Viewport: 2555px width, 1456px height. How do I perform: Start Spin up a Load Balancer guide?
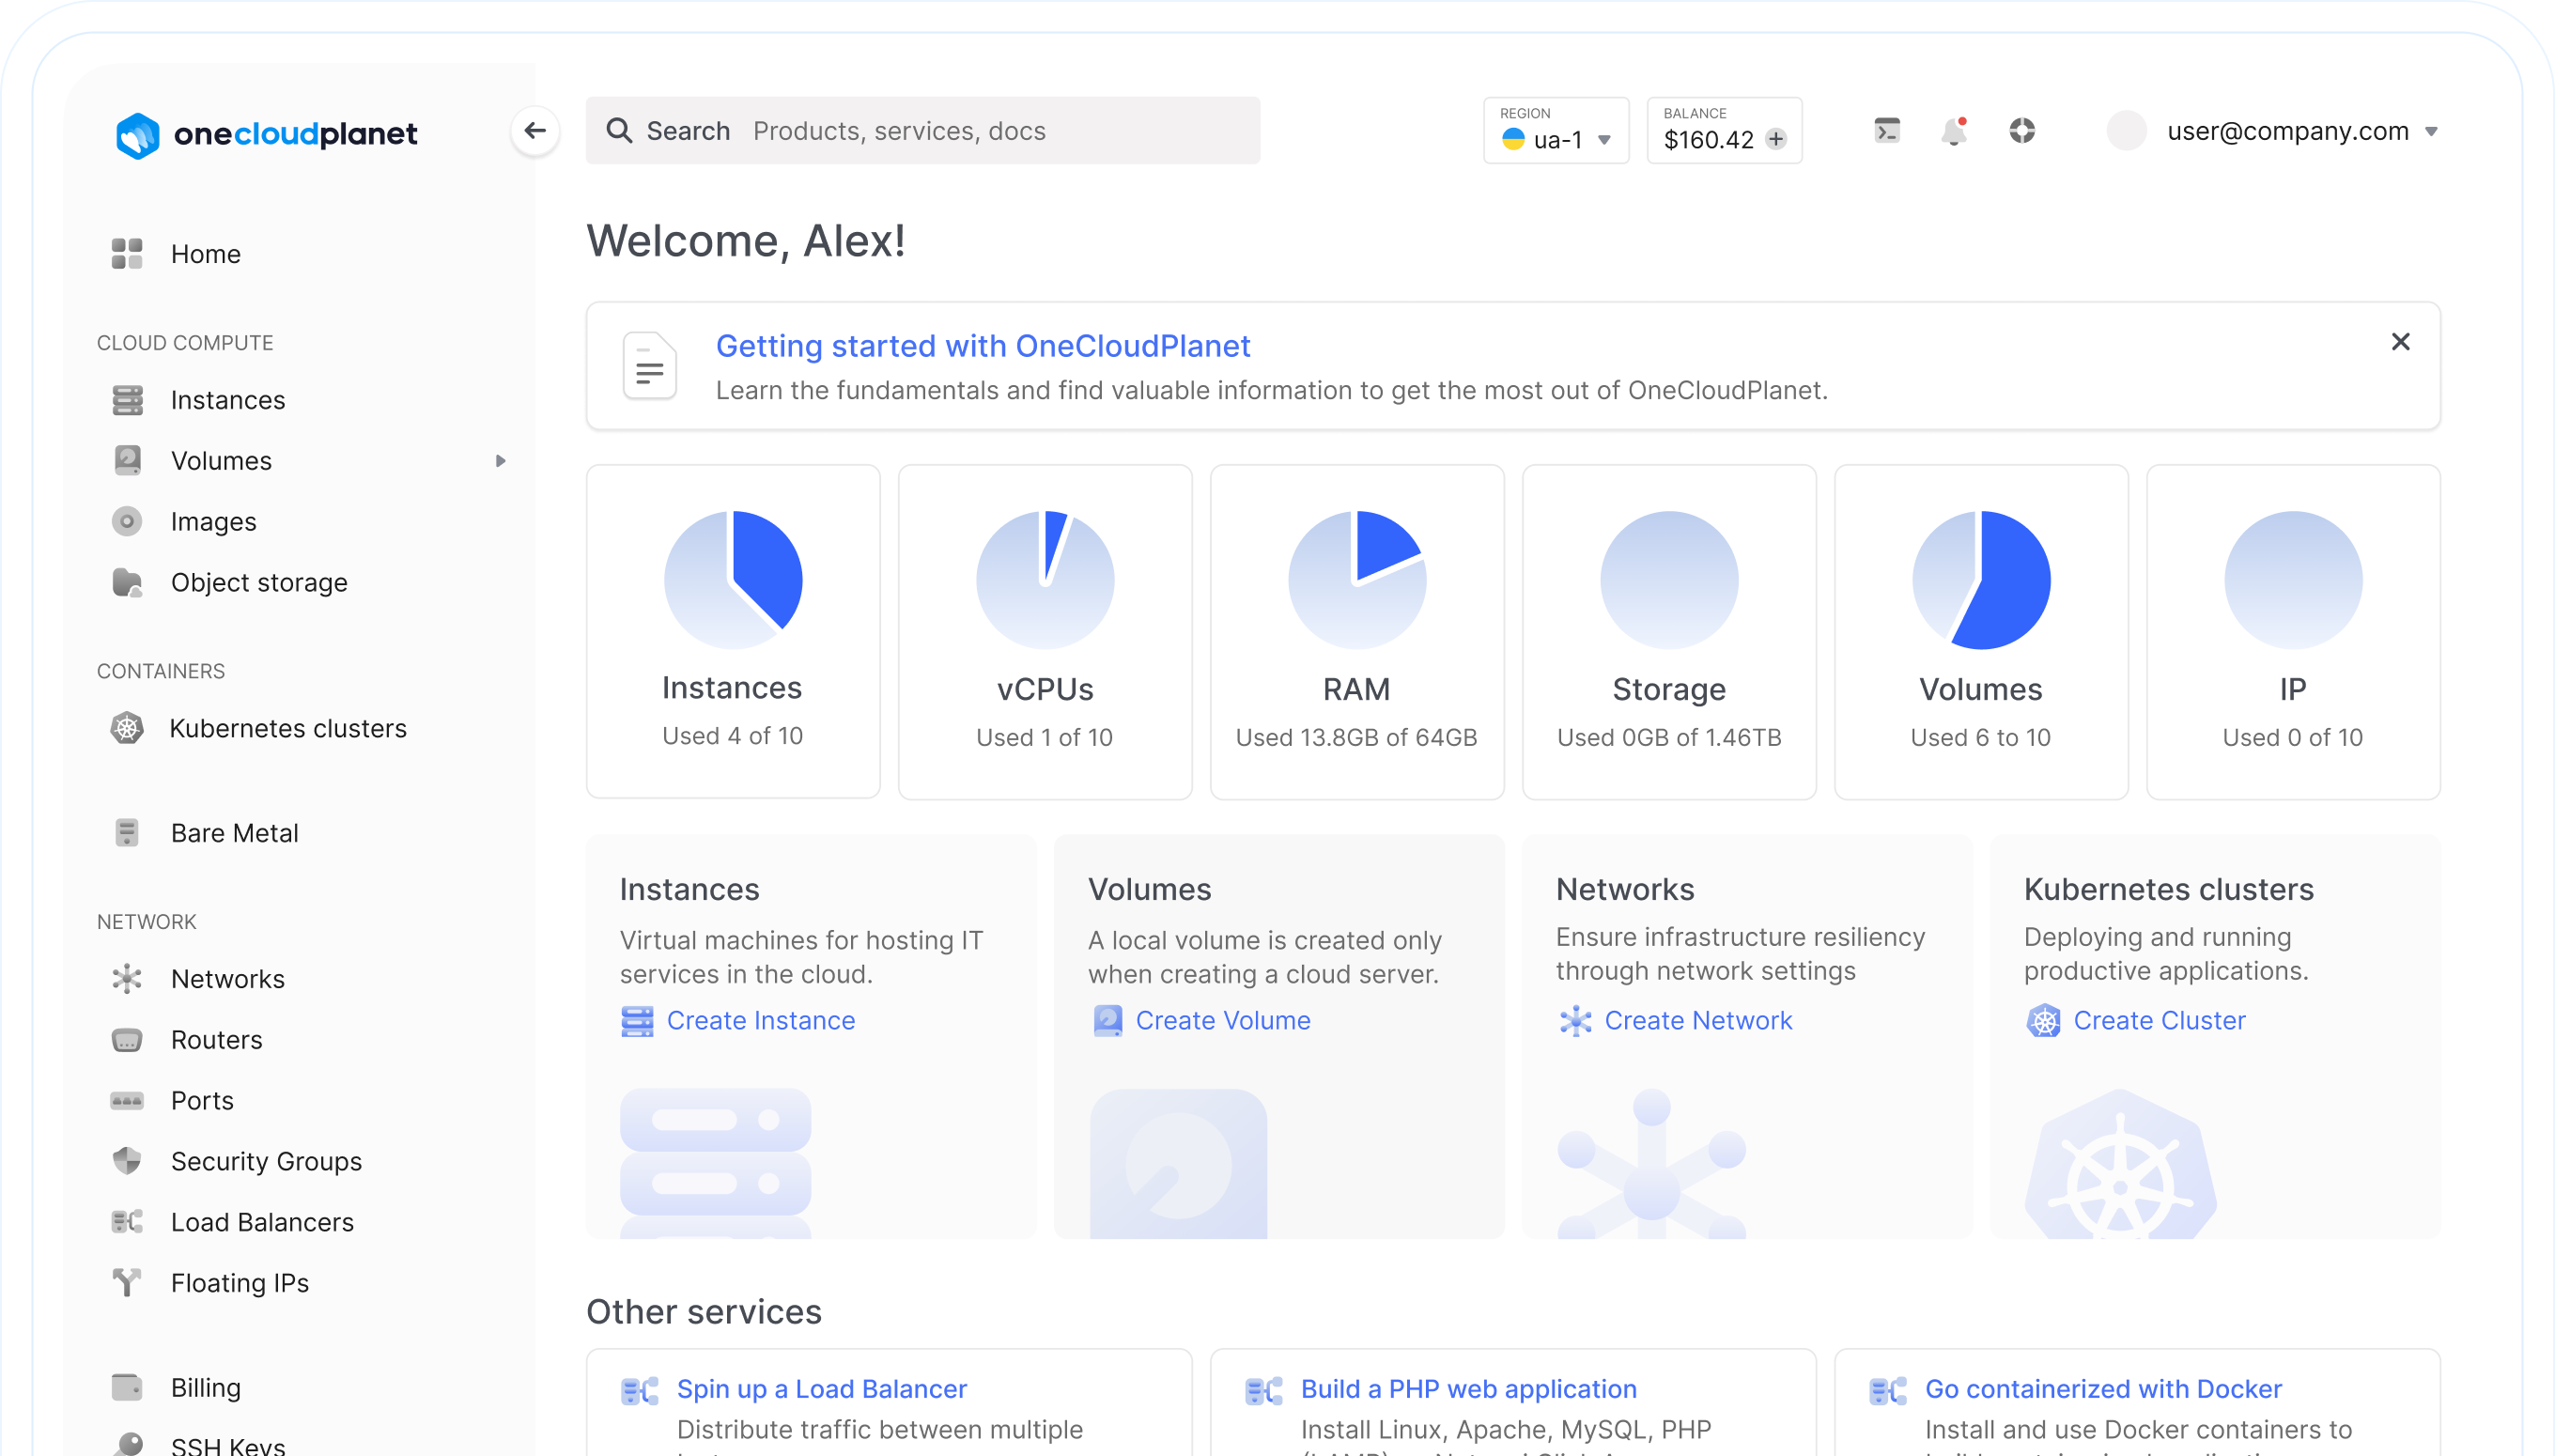coord(821,1388)
